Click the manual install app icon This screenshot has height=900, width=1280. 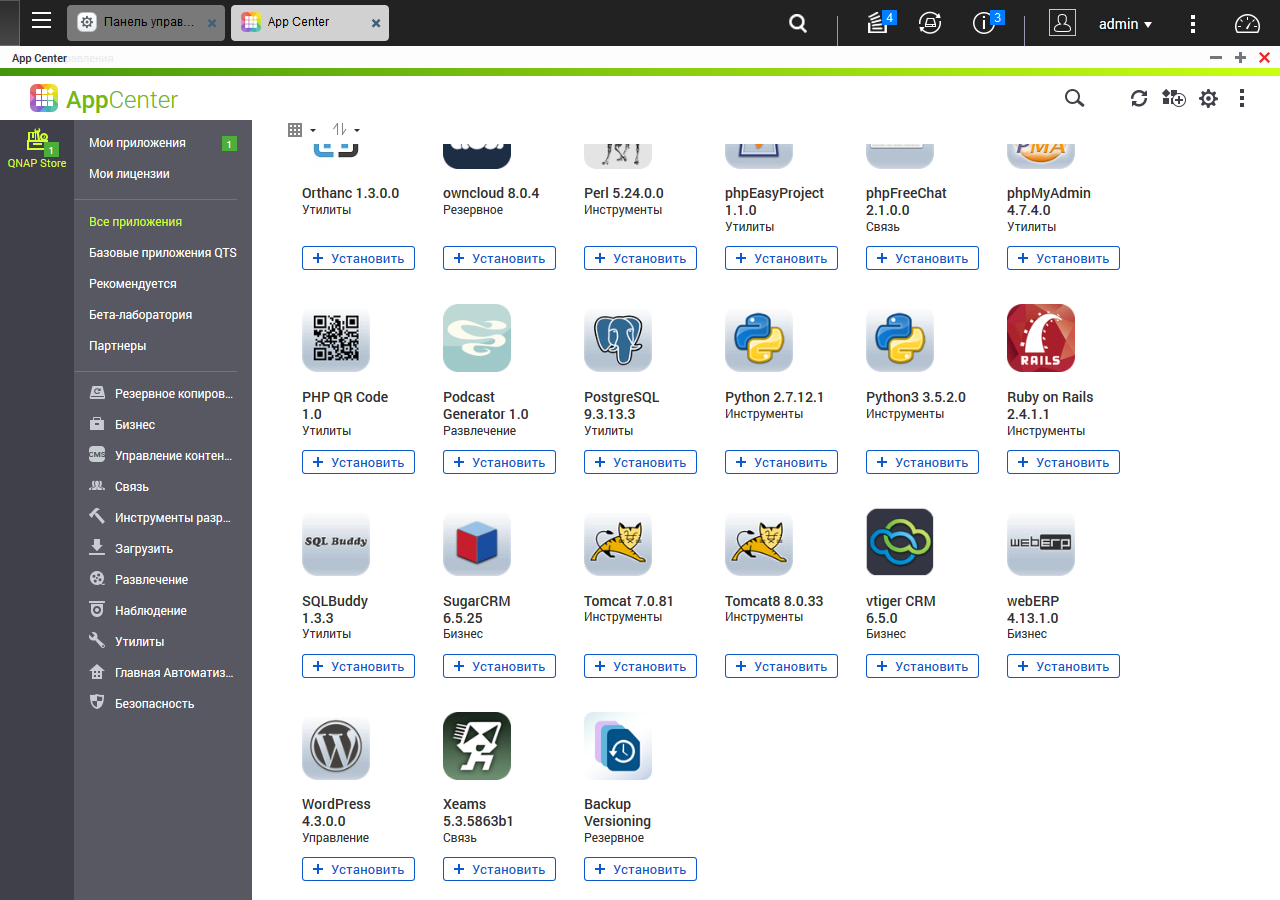tap(1173, 98)
